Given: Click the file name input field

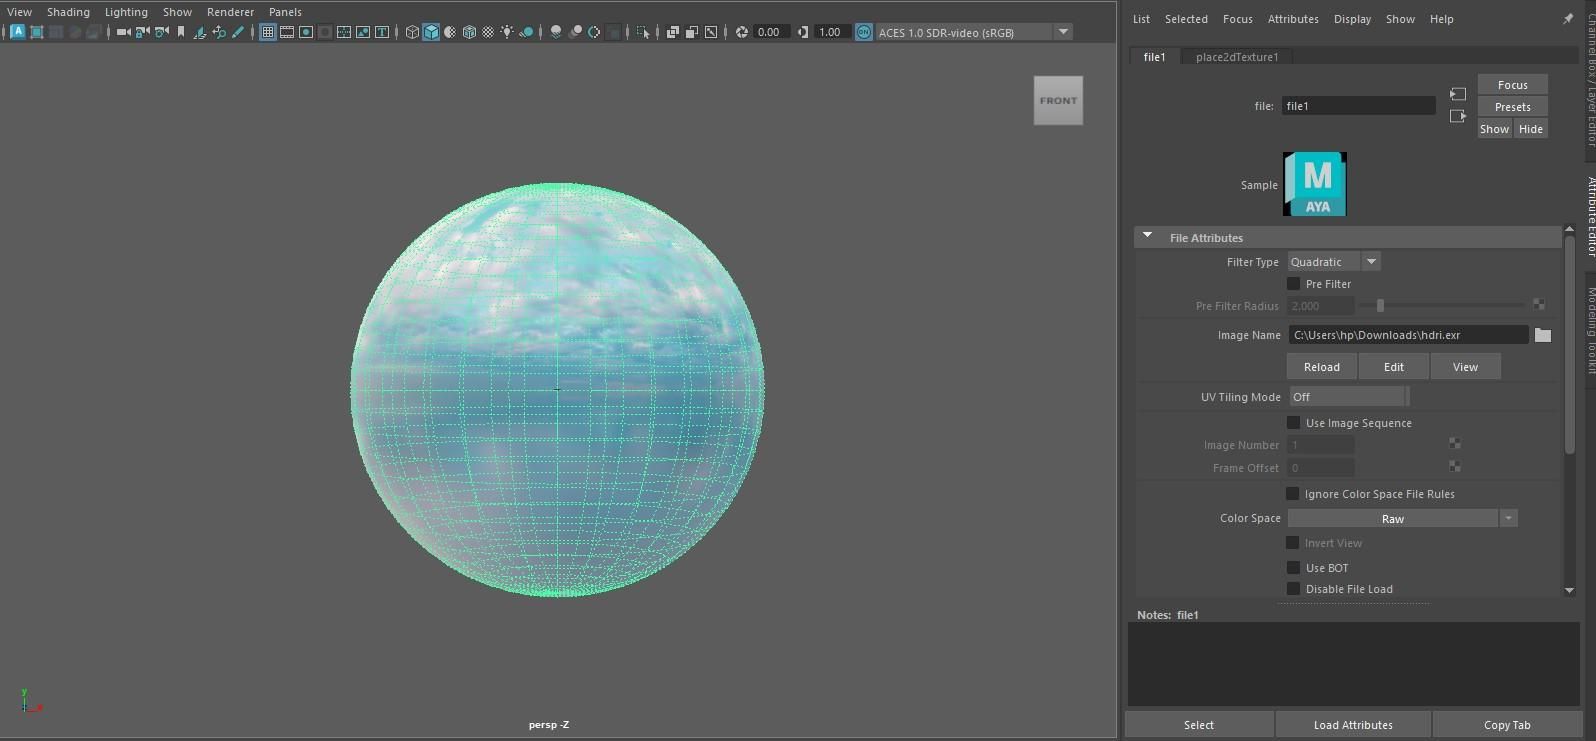Looking at the screenshot, I should 1358,106.
